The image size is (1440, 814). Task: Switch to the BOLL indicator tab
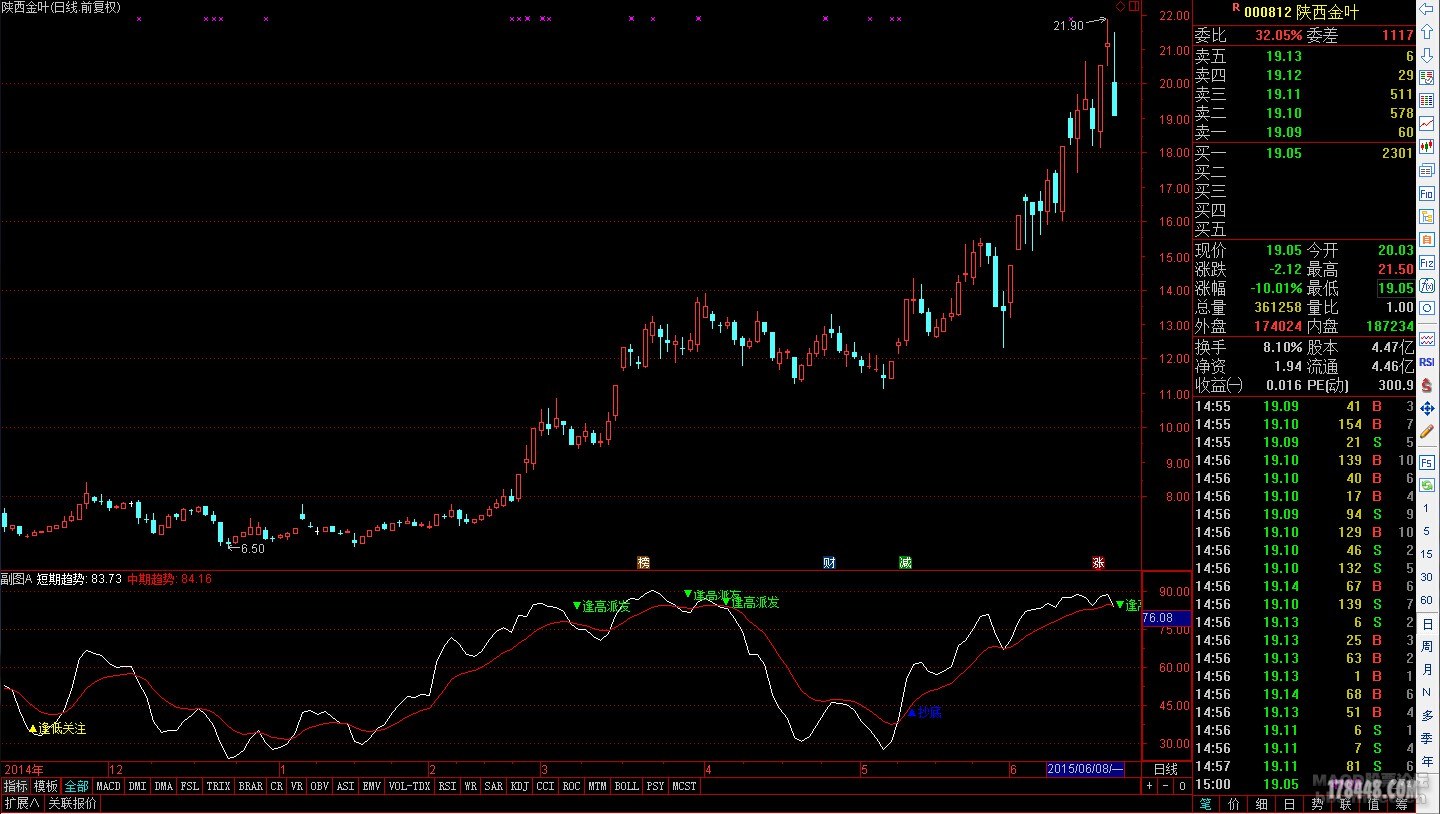pyautogui.click(x=626, y=786)
